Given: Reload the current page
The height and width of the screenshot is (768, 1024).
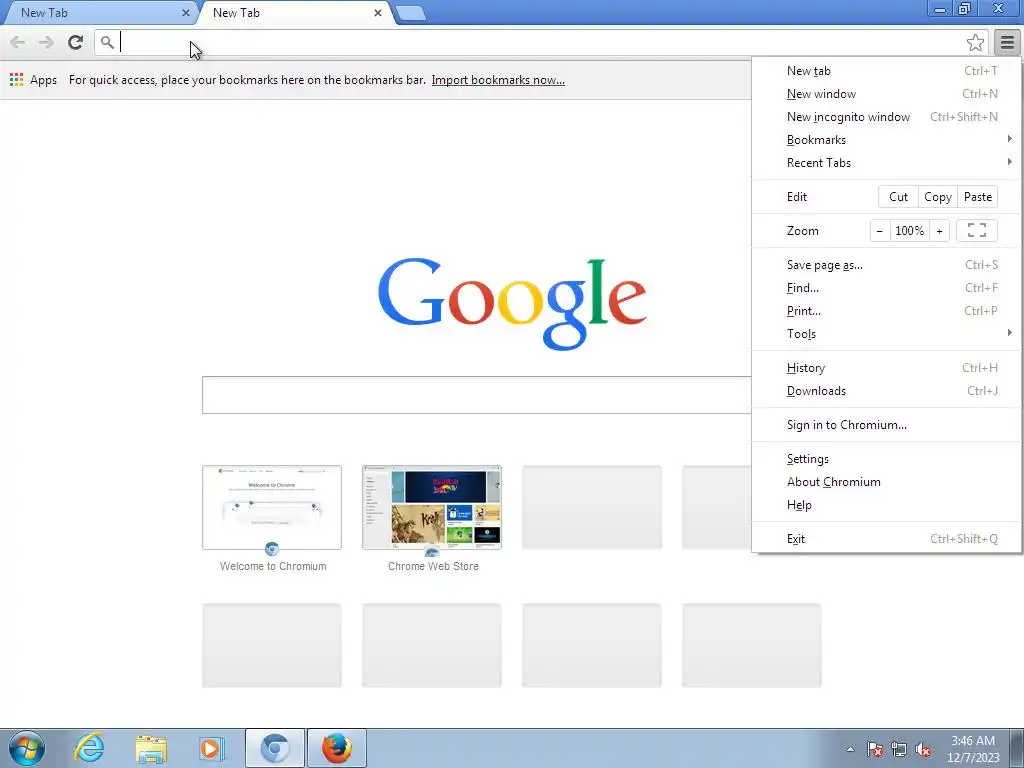Looking at the screenshot, I should click(x=75, y=42).
